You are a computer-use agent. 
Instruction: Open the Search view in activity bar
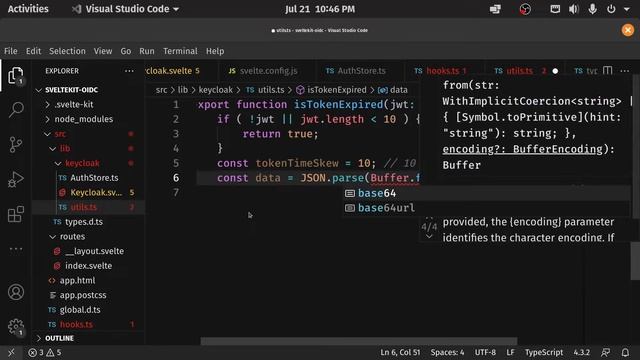pos(16,110)
